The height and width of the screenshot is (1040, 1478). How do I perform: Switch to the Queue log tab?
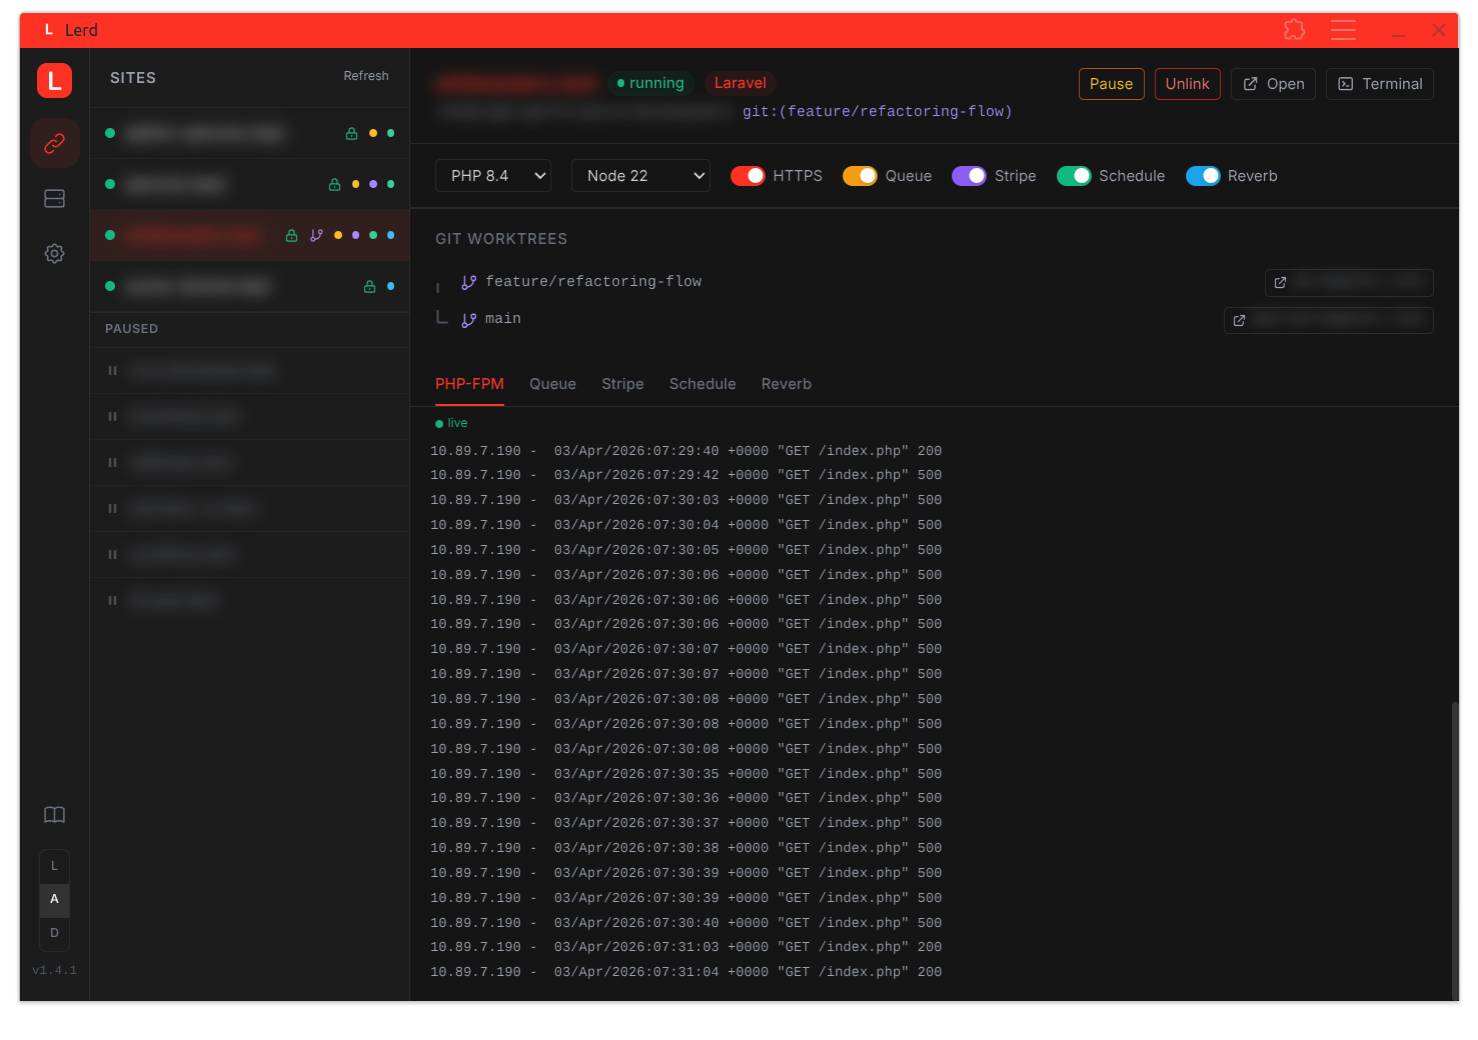point(552,384)
